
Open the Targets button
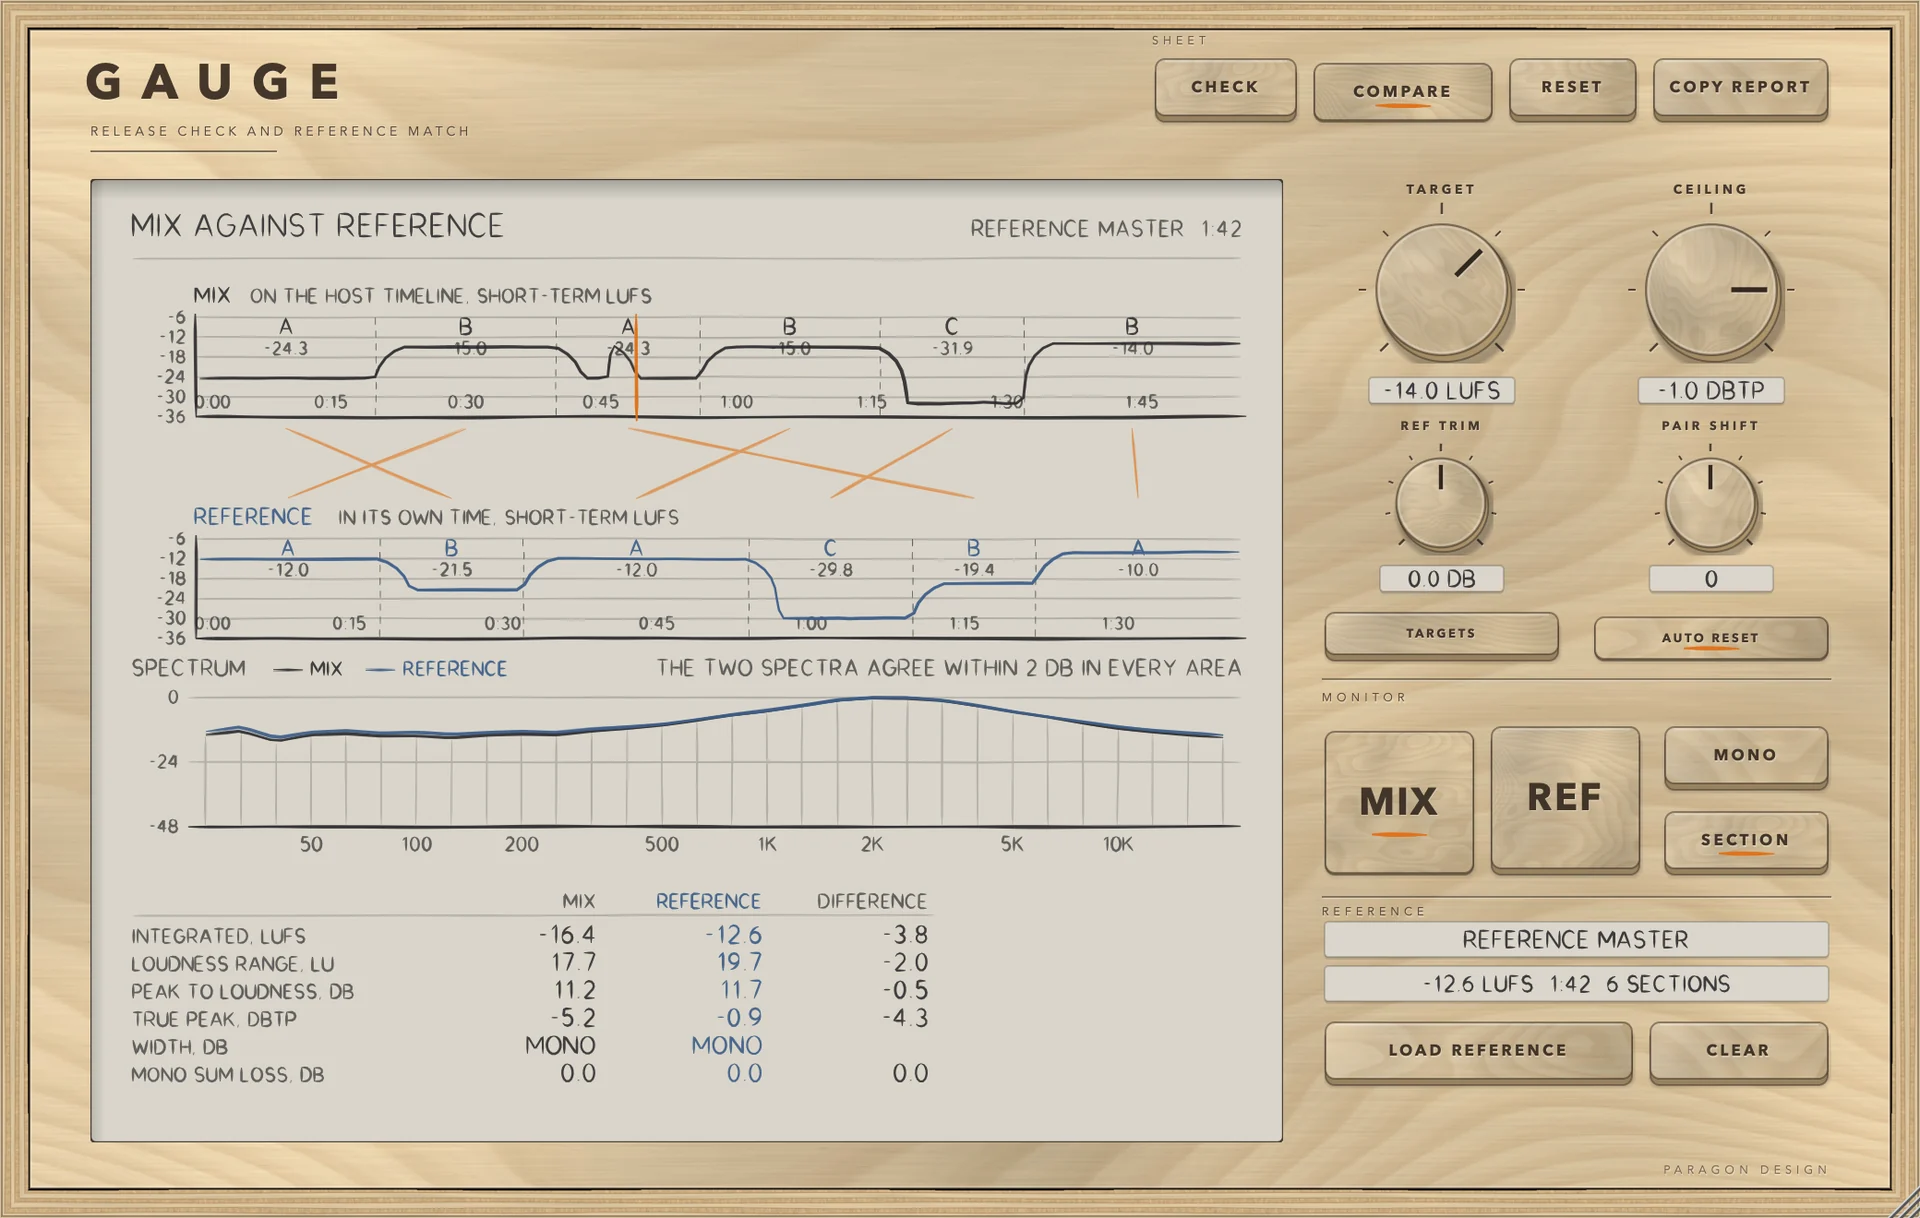coord(1441,634)
